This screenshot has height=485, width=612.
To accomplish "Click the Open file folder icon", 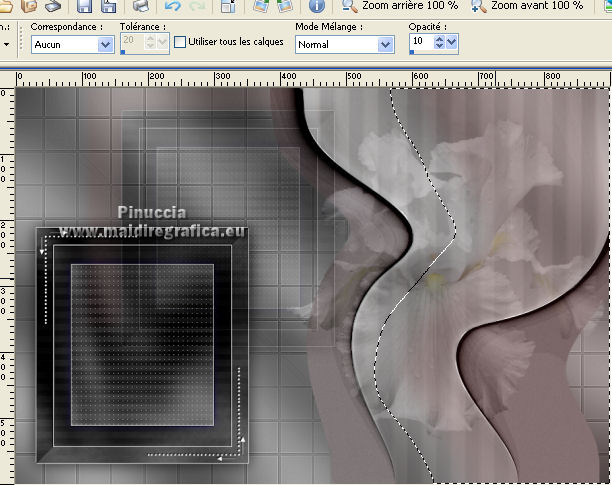I will tap(5, 5).
